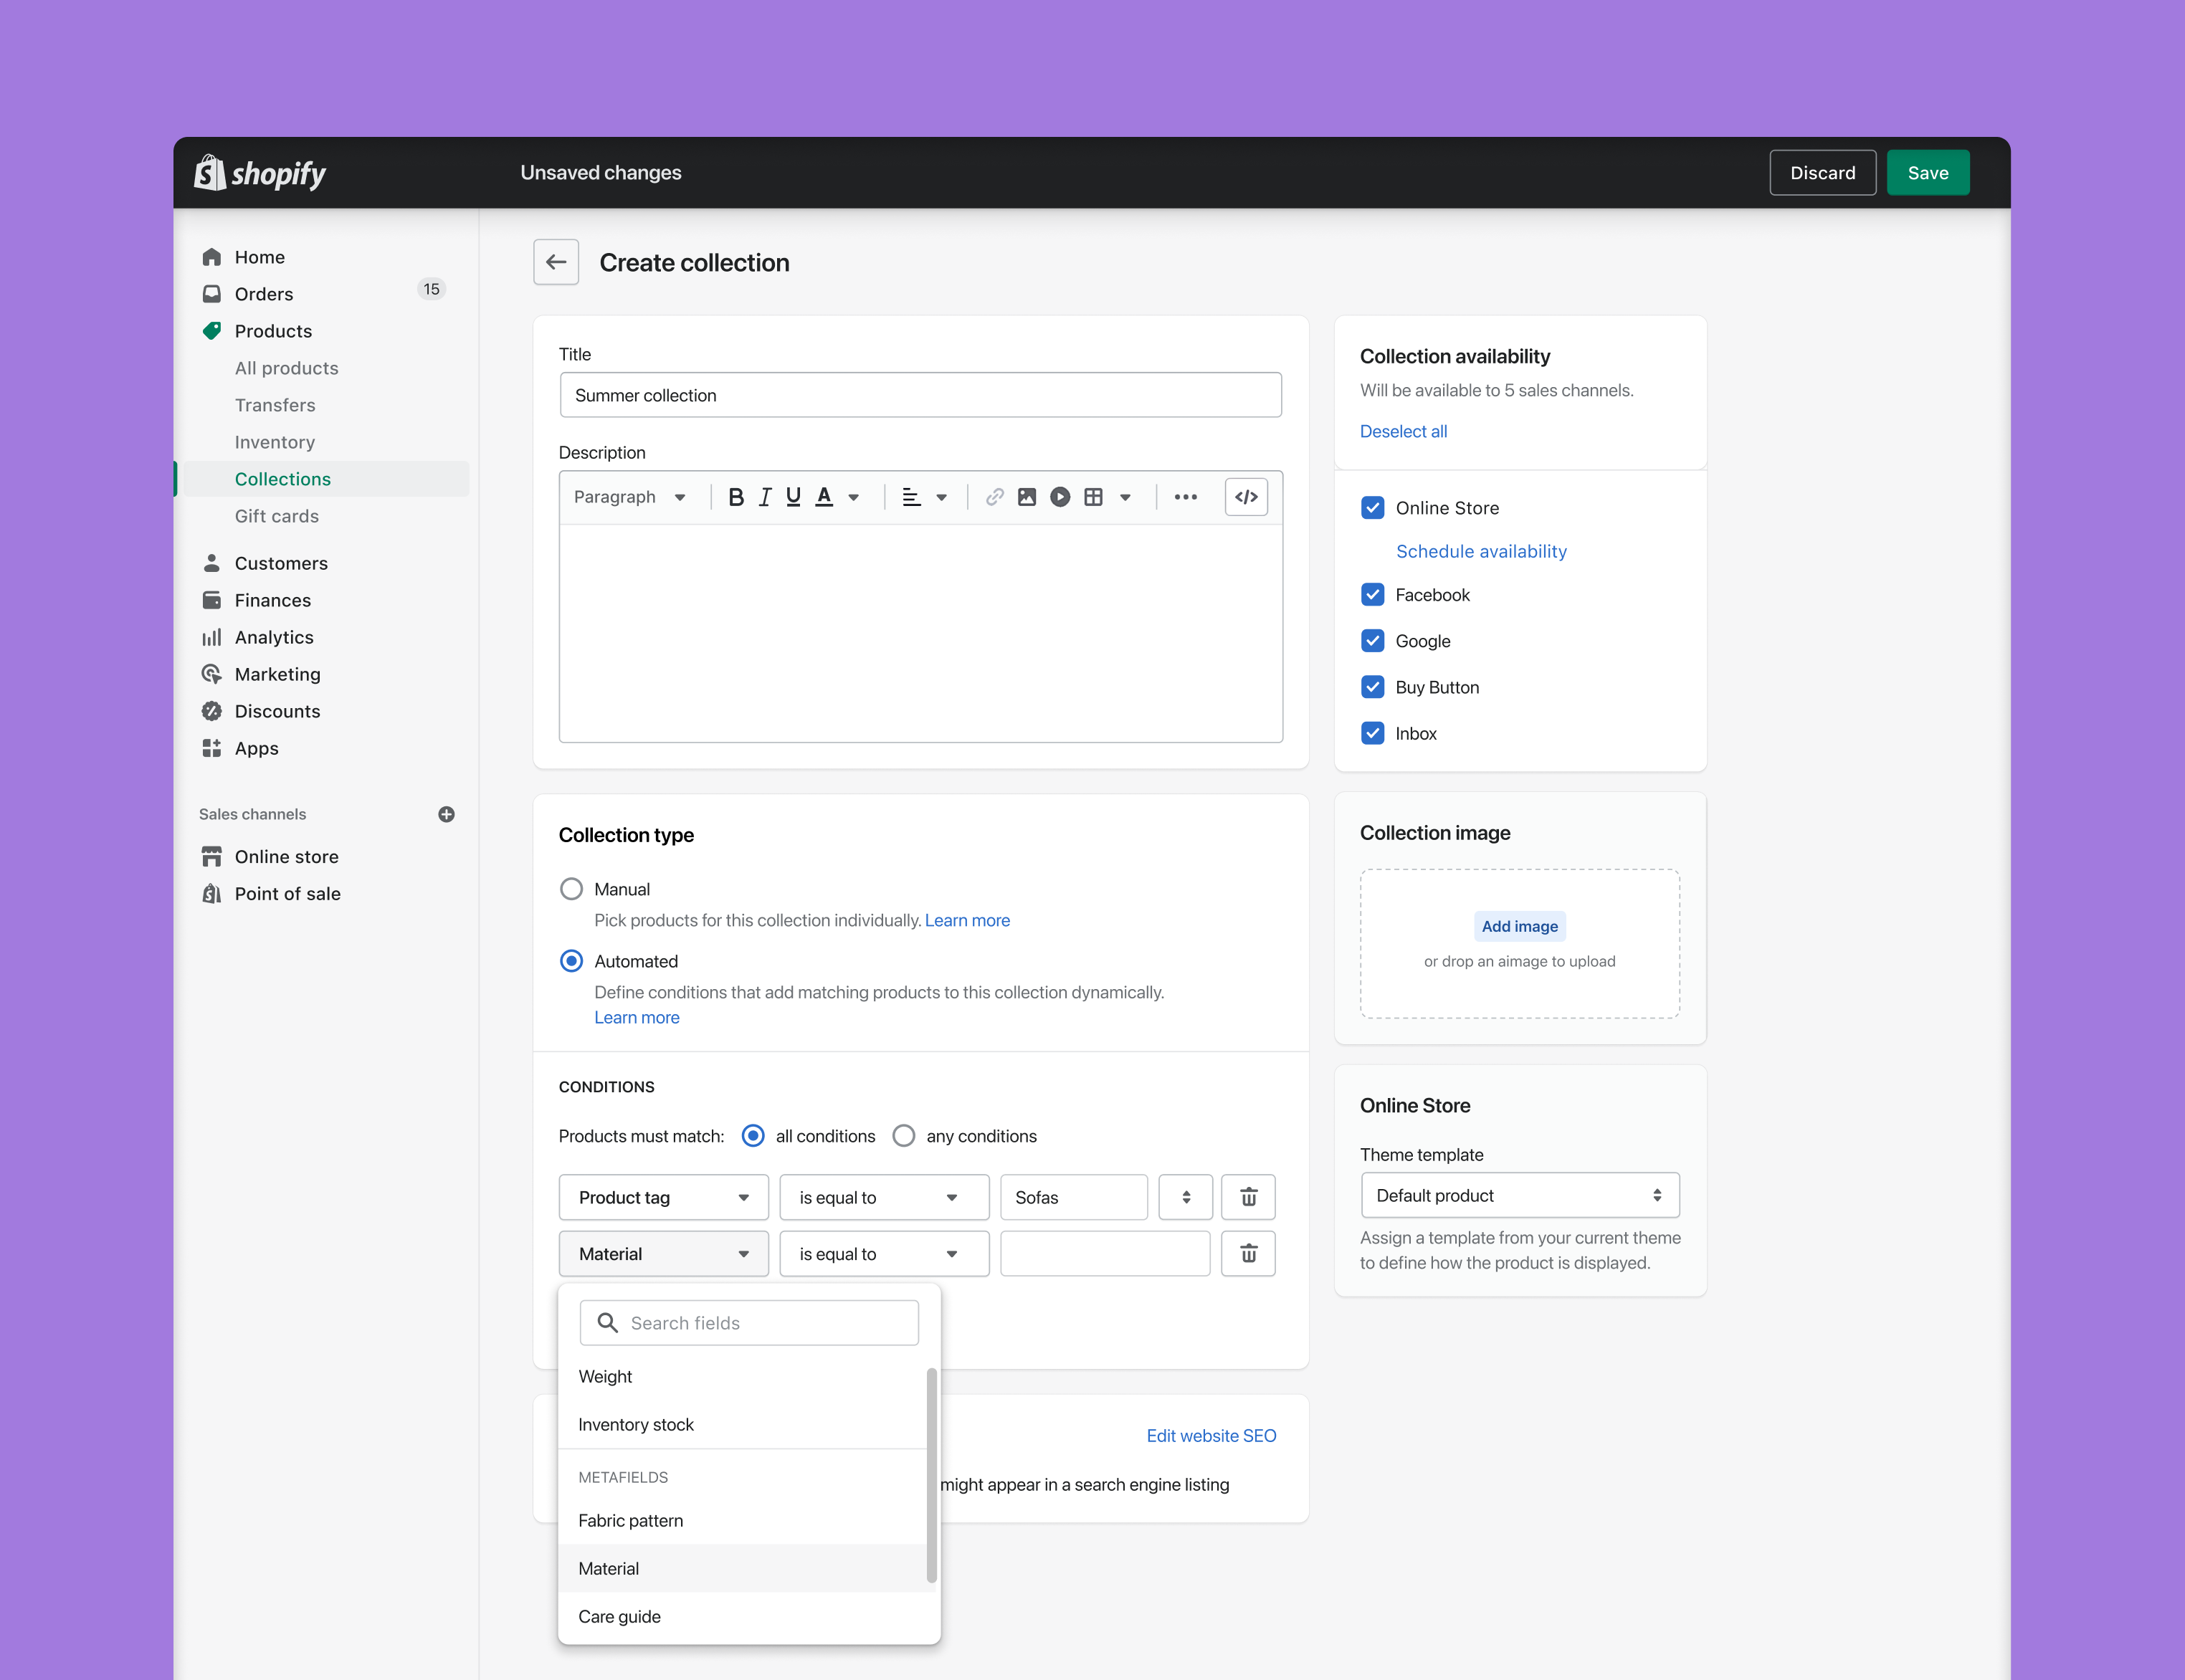2185x1680 pixels.
Task: Insert a table in the description
Action: point(1094,497)
